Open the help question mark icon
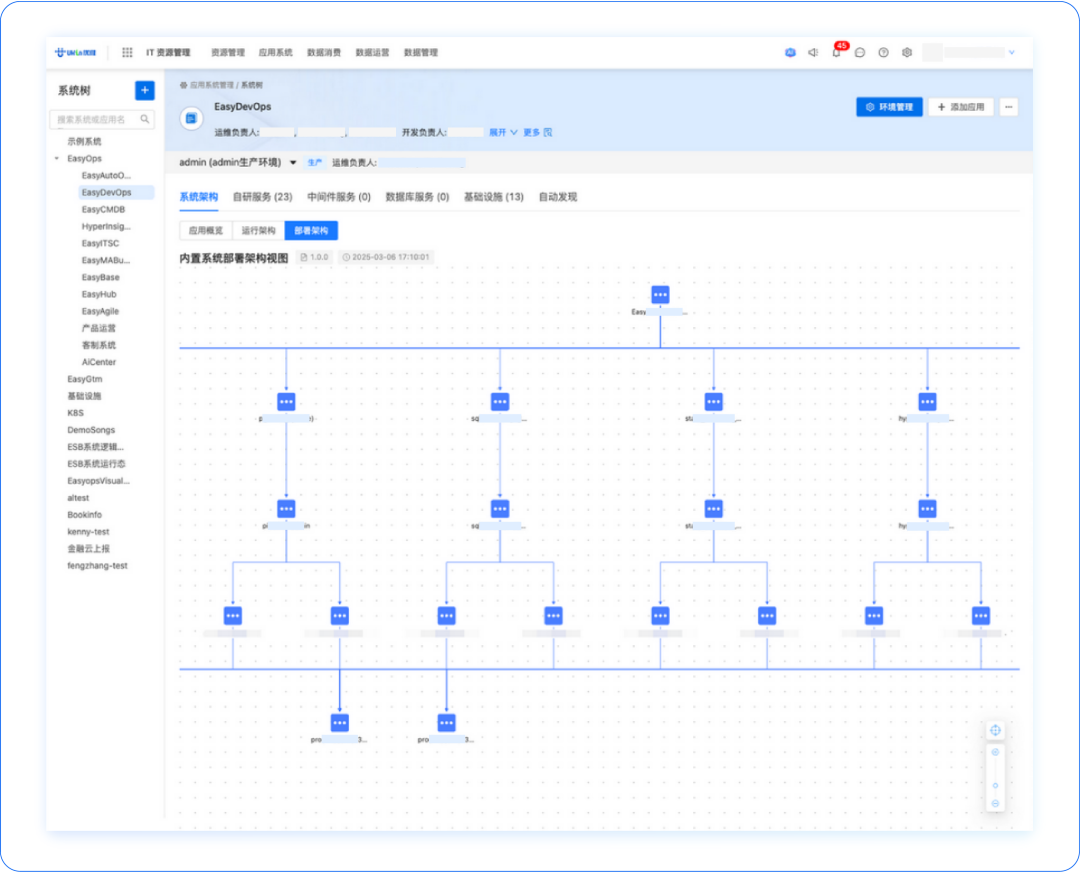 coord(883,52)
